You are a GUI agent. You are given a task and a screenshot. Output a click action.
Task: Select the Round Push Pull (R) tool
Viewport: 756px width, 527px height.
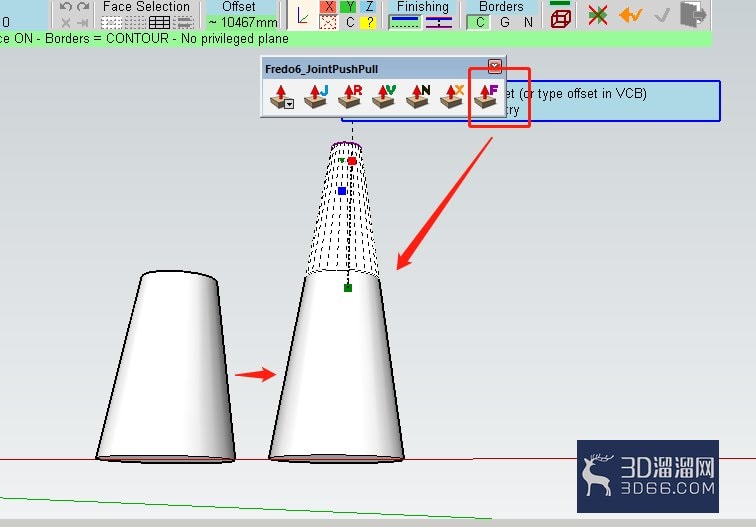(350, 96)
